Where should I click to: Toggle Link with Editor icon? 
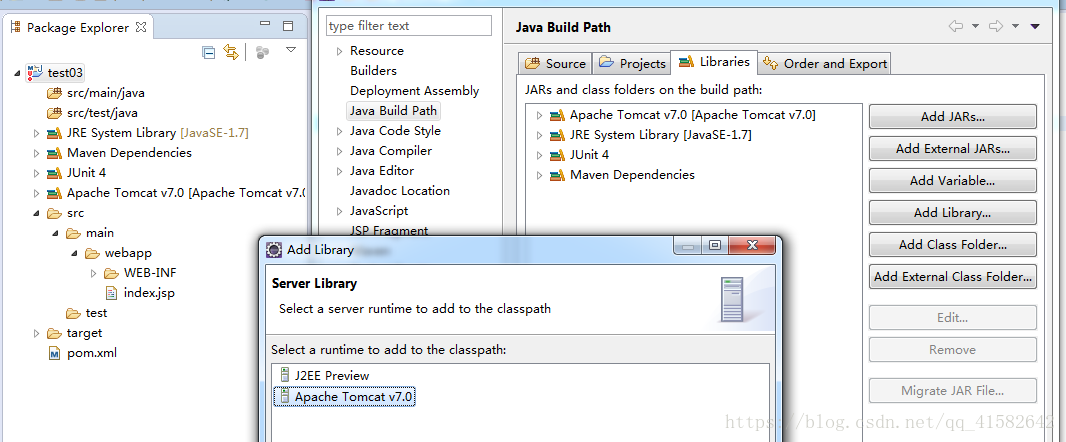point(231,51)
